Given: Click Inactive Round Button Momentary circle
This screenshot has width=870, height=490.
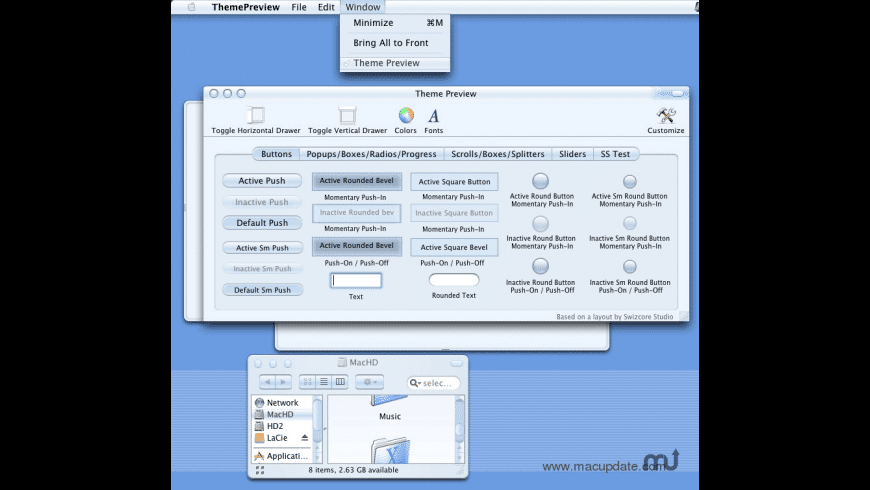Looking at the screenshot, I should (540, 224).
